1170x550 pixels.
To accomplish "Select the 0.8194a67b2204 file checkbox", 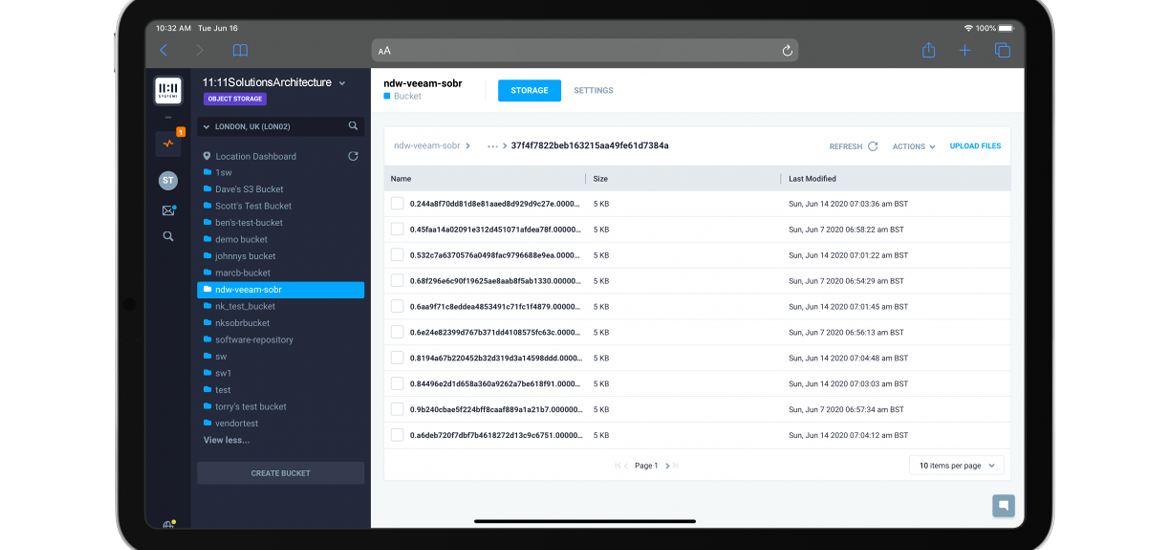I will [x=397, y=357].
